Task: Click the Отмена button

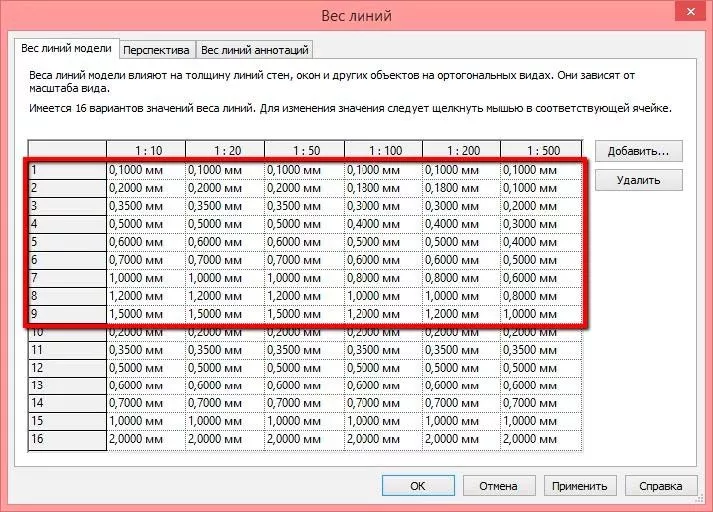Action: click(498, 486)
